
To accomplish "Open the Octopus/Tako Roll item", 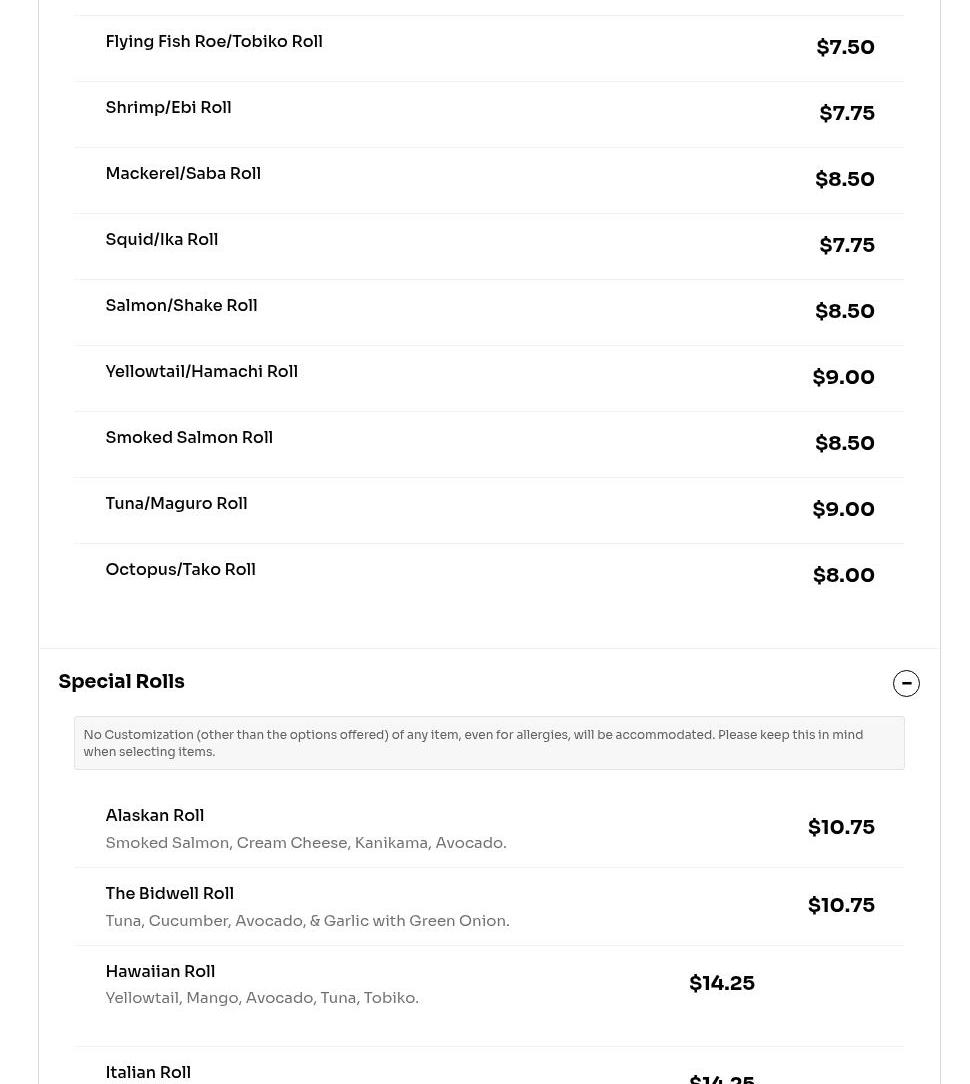I will (180, 570).
